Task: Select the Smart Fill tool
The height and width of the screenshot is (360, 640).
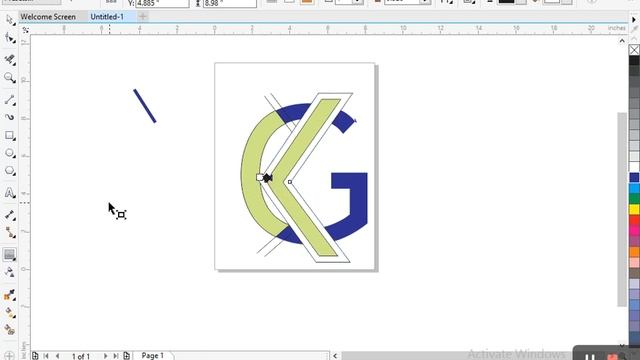Action: (9, 329)
